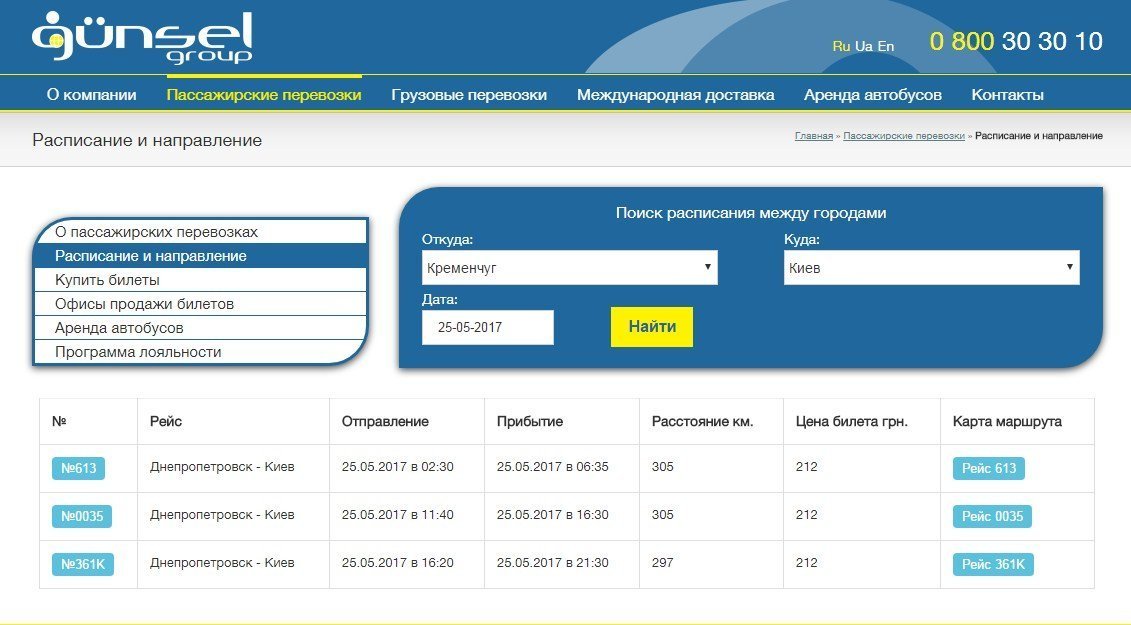
Task: Open route map button Рейс 361К
Action: coord(992,563)
